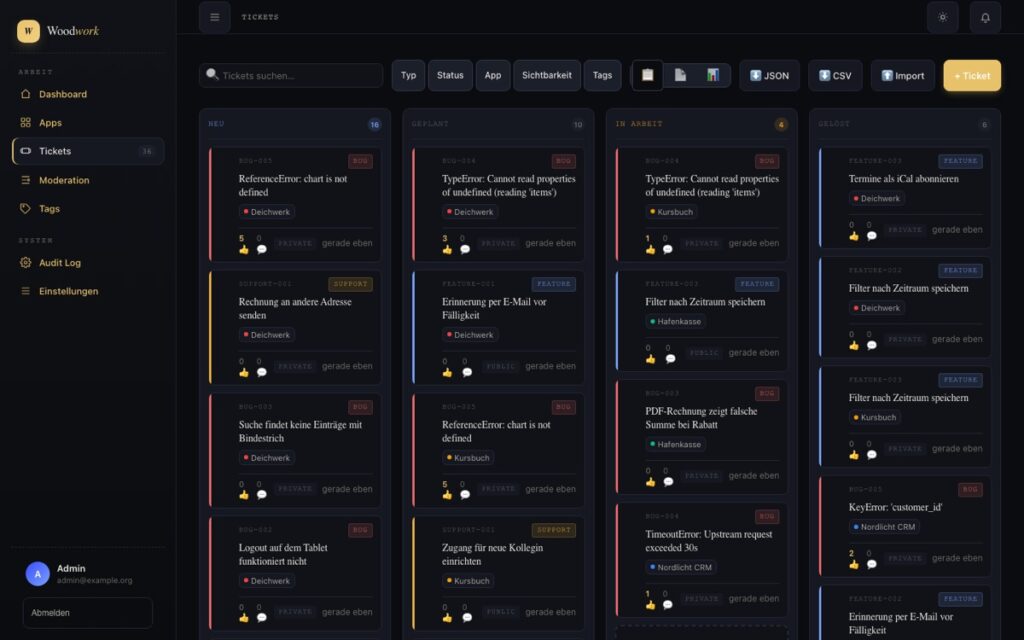Viewport: 1024px width, 640px height.
Task: Click the Apps grid icon
Action: [25, 123]
